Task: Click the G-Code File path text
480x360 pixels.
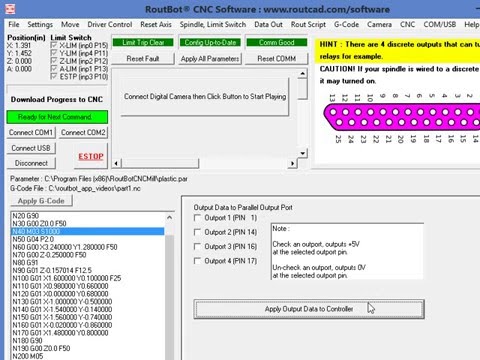Action: click(75, 189)
